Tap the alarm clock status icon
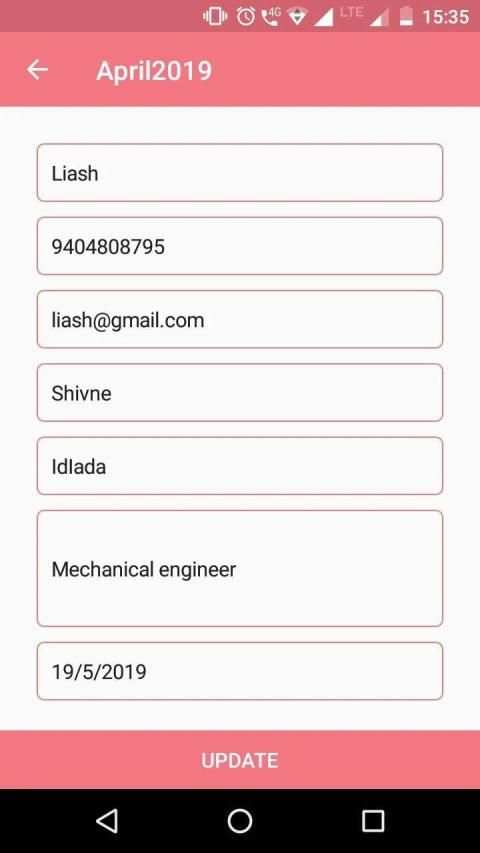 pos(245,16)
